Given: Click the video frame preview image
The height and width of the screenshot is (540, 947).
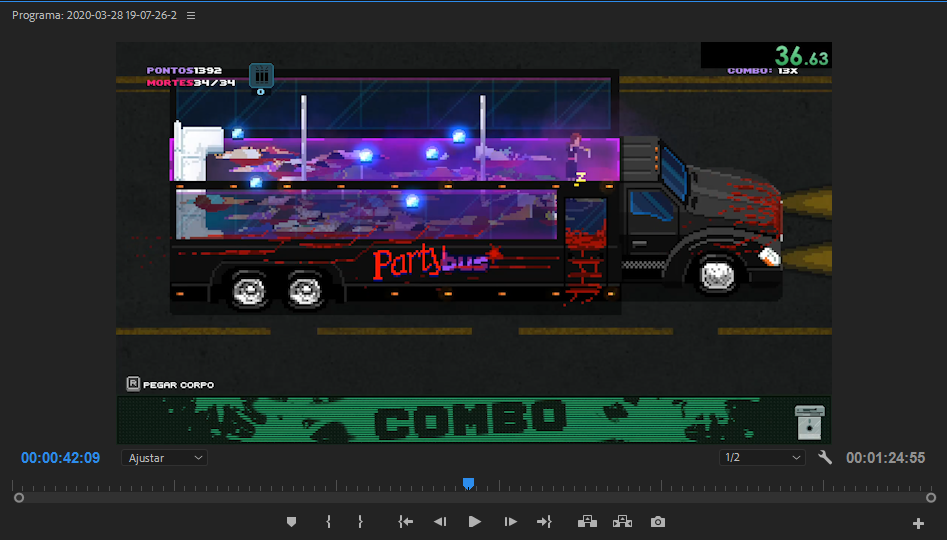Looking at the screenshot, I should click(474, 243).
